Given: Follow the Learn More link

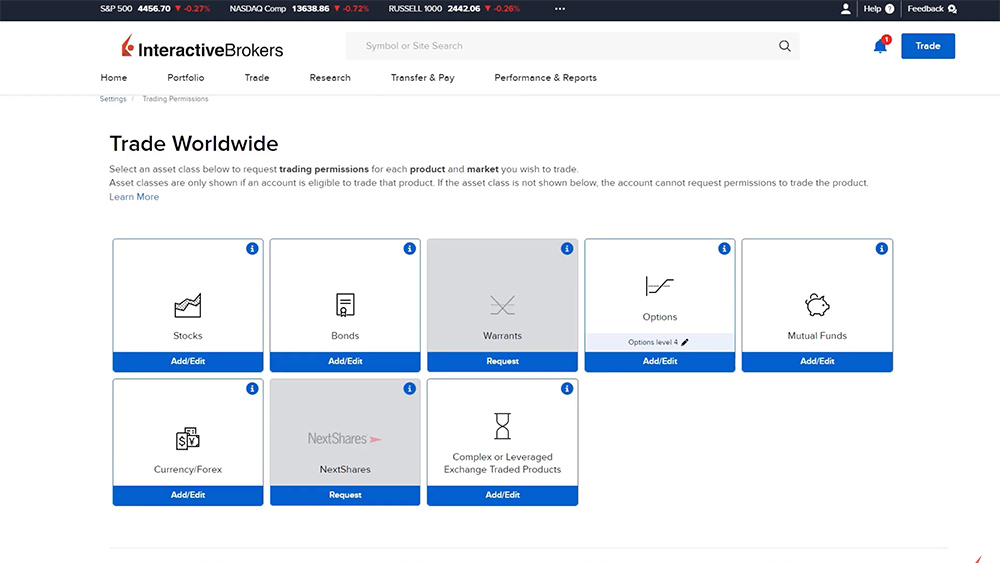Looking at the screenshot, I should pos(134,197).
